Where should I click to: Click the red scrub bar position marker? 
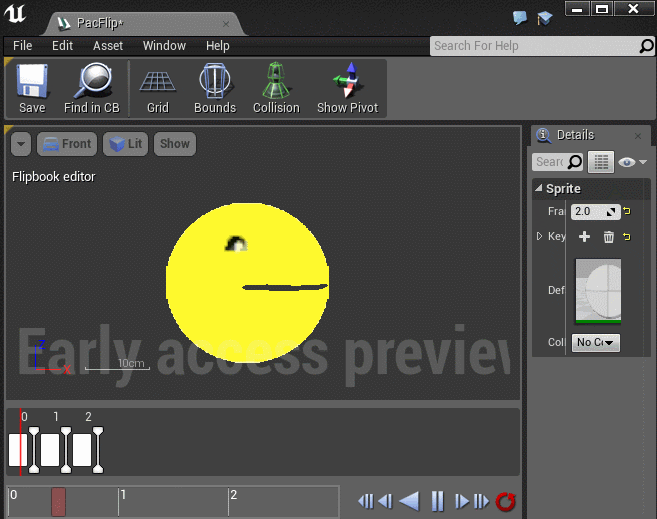pyautogui.click(x=59, y=501)
